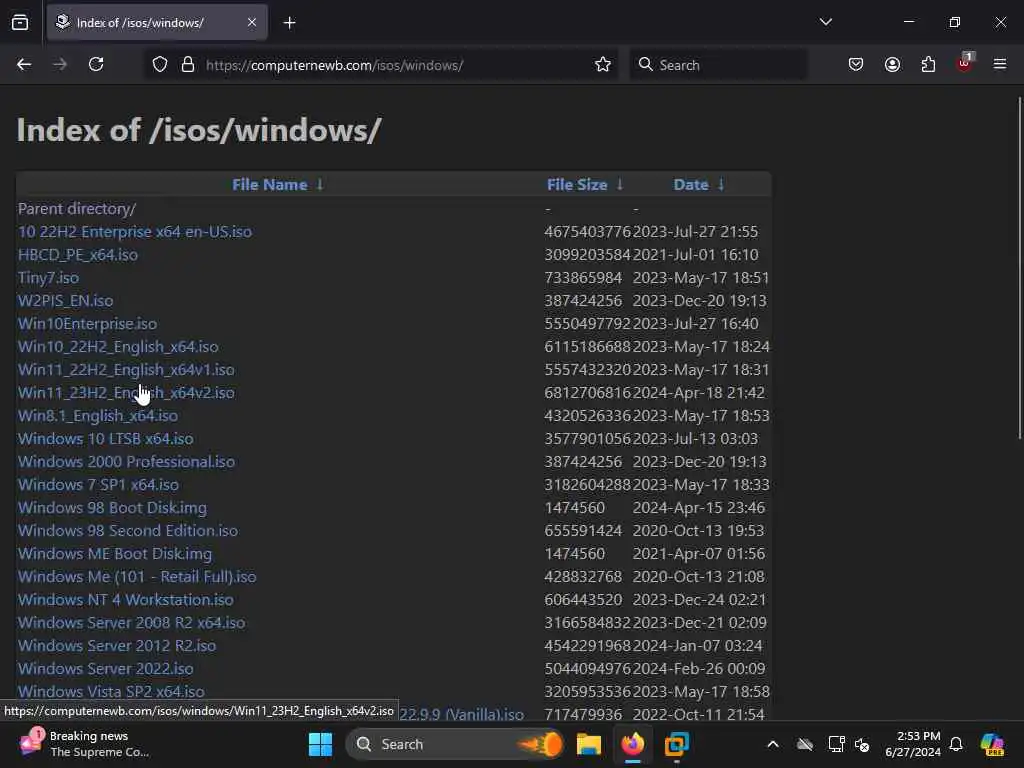1024x768 pixels.
Task: Open the Breaking news taskbar widget
Action: click(85, 744)
